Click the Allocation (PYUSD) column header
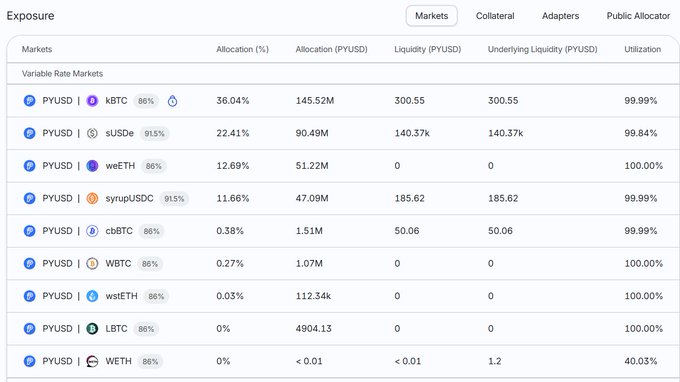The height and width of the screenshot is (382, 680). click(331, 49)
